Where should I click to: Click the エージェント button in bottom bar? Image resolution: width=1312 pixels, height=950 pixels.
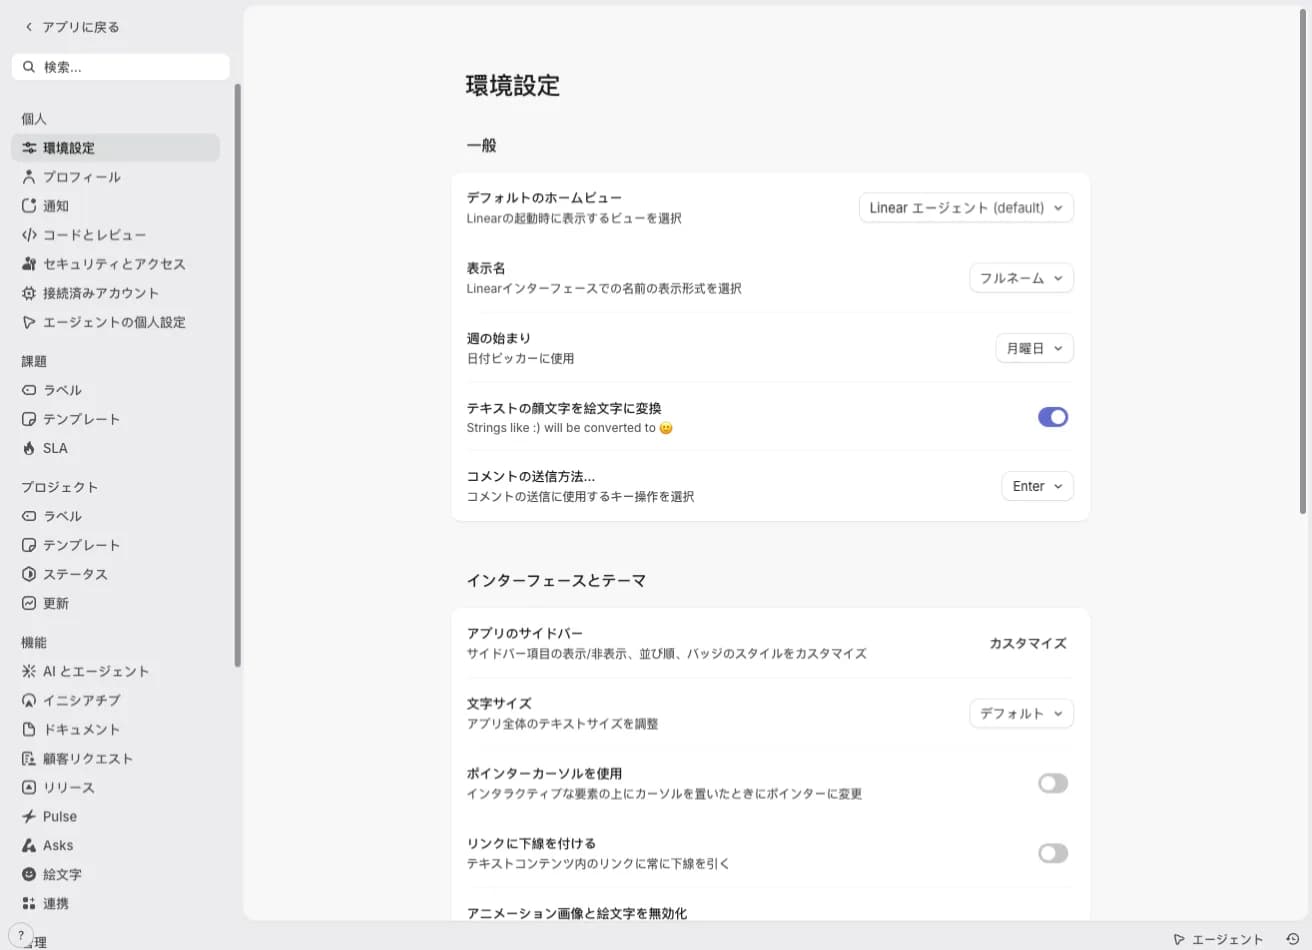(x=1218, y=939)
